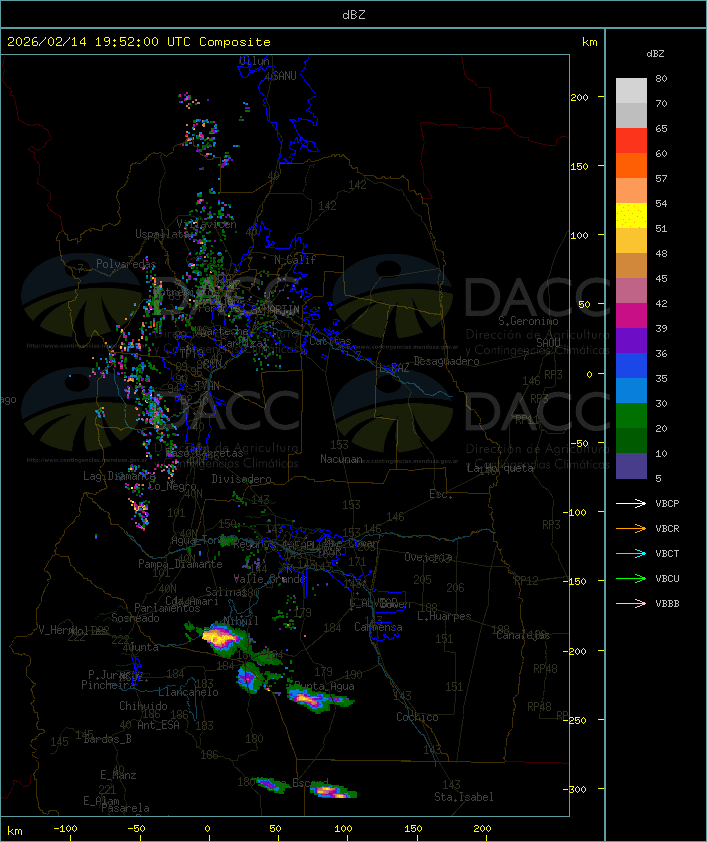Click the Chihuido map label
Viewport: 707px width, 842px height.
[143, 706]
